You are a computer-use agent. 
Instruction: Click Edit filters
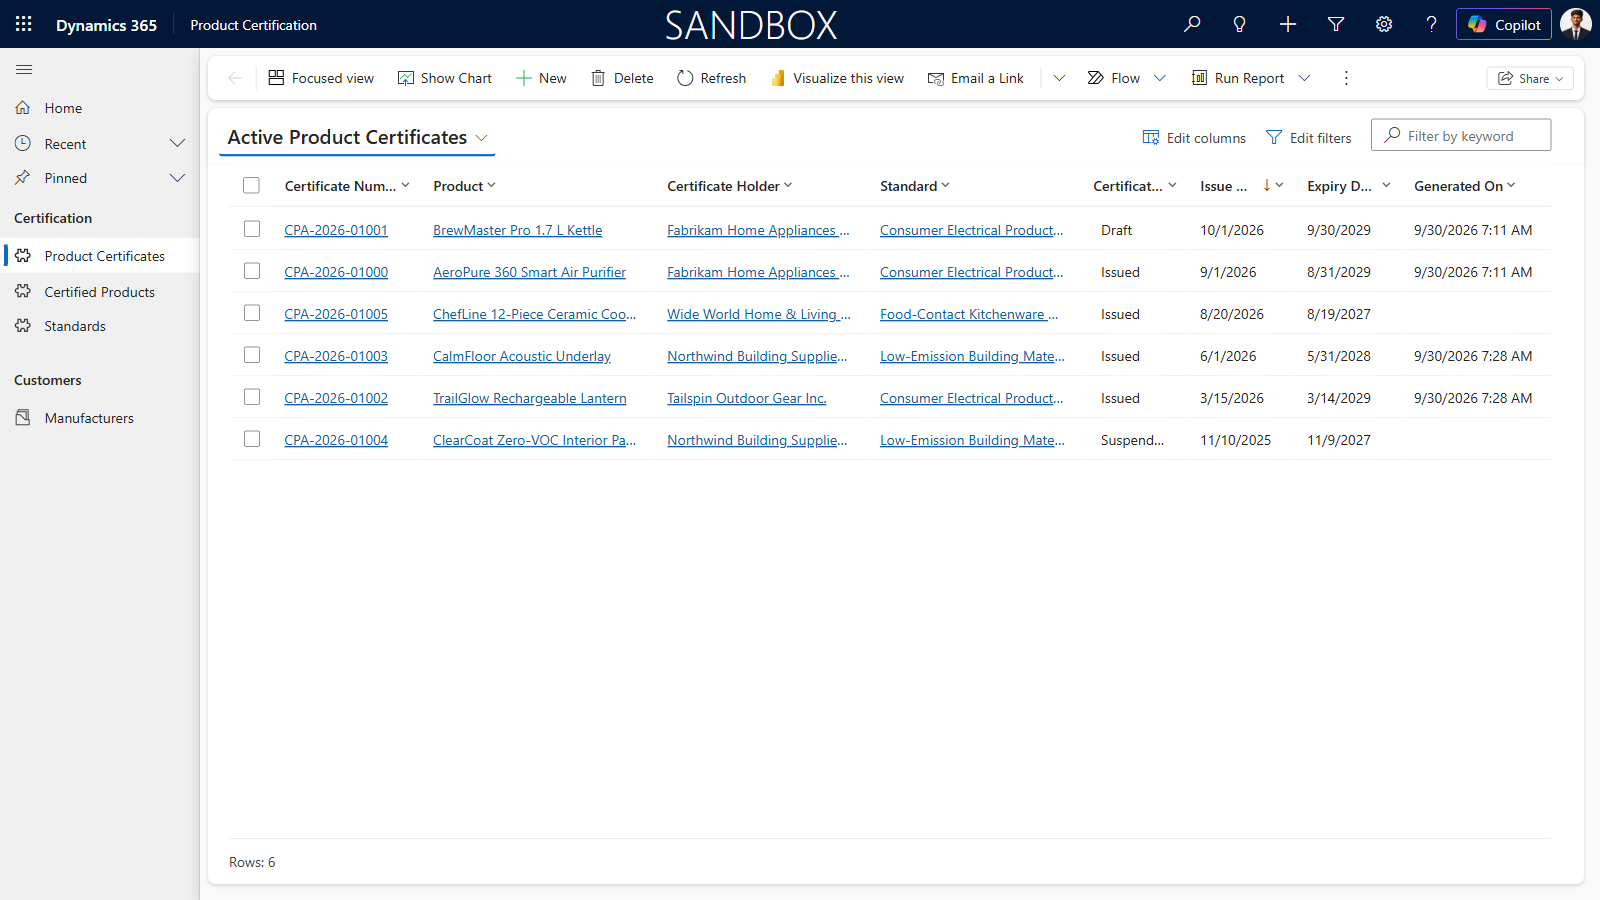(1308, 138)
